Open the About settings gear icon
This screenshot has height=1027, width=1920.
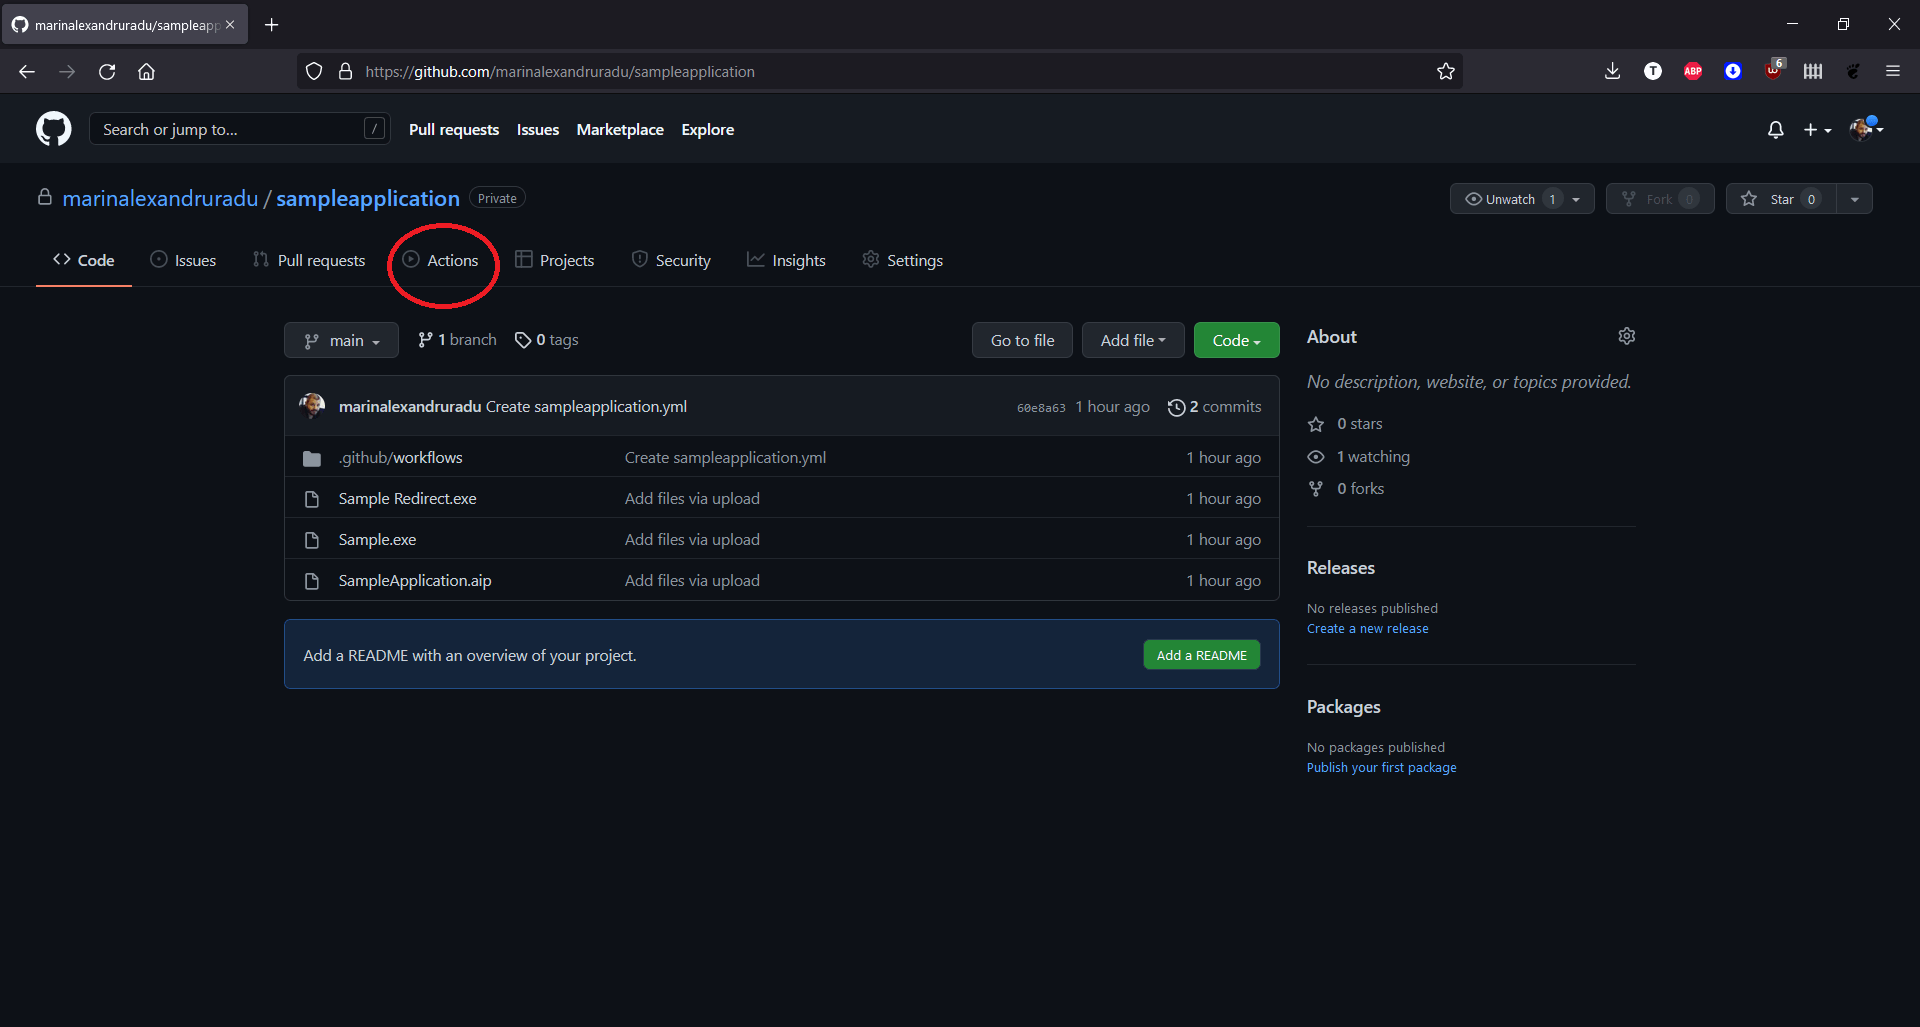[1626, 336]
